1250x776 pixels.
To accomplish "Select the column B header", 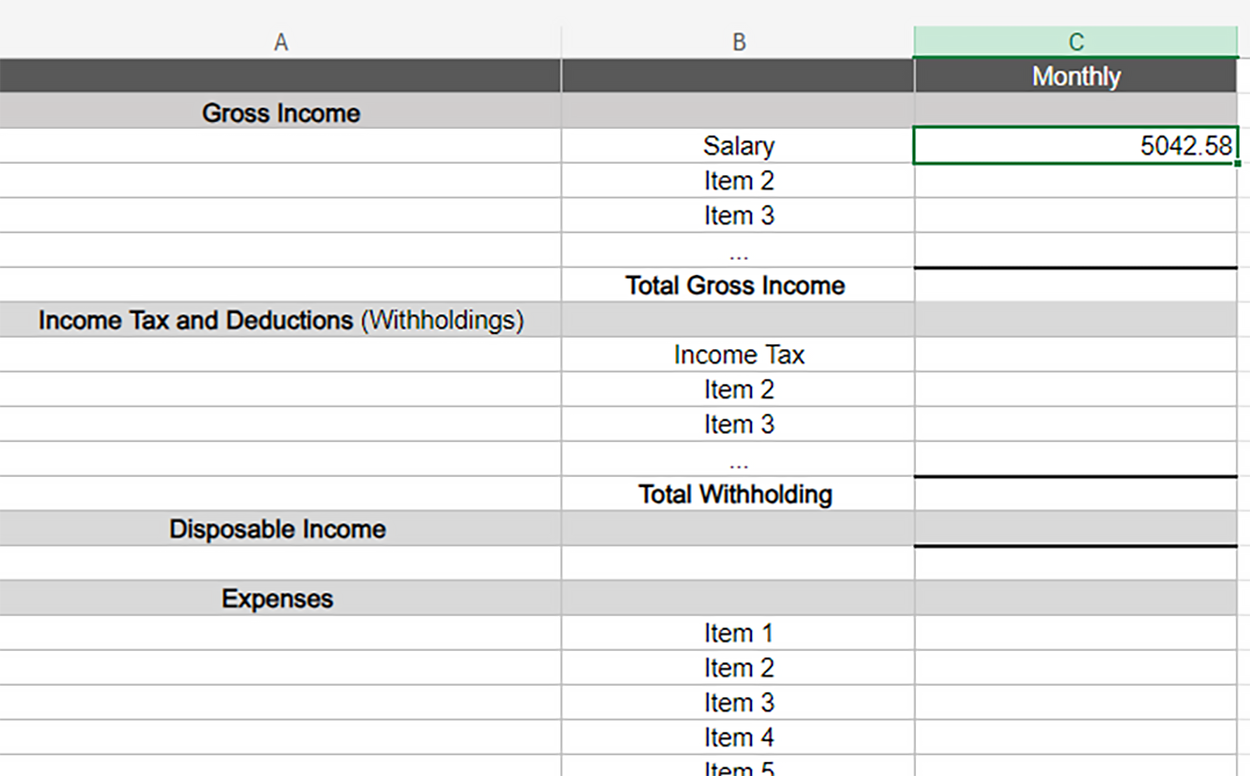I will click(738, 41).
